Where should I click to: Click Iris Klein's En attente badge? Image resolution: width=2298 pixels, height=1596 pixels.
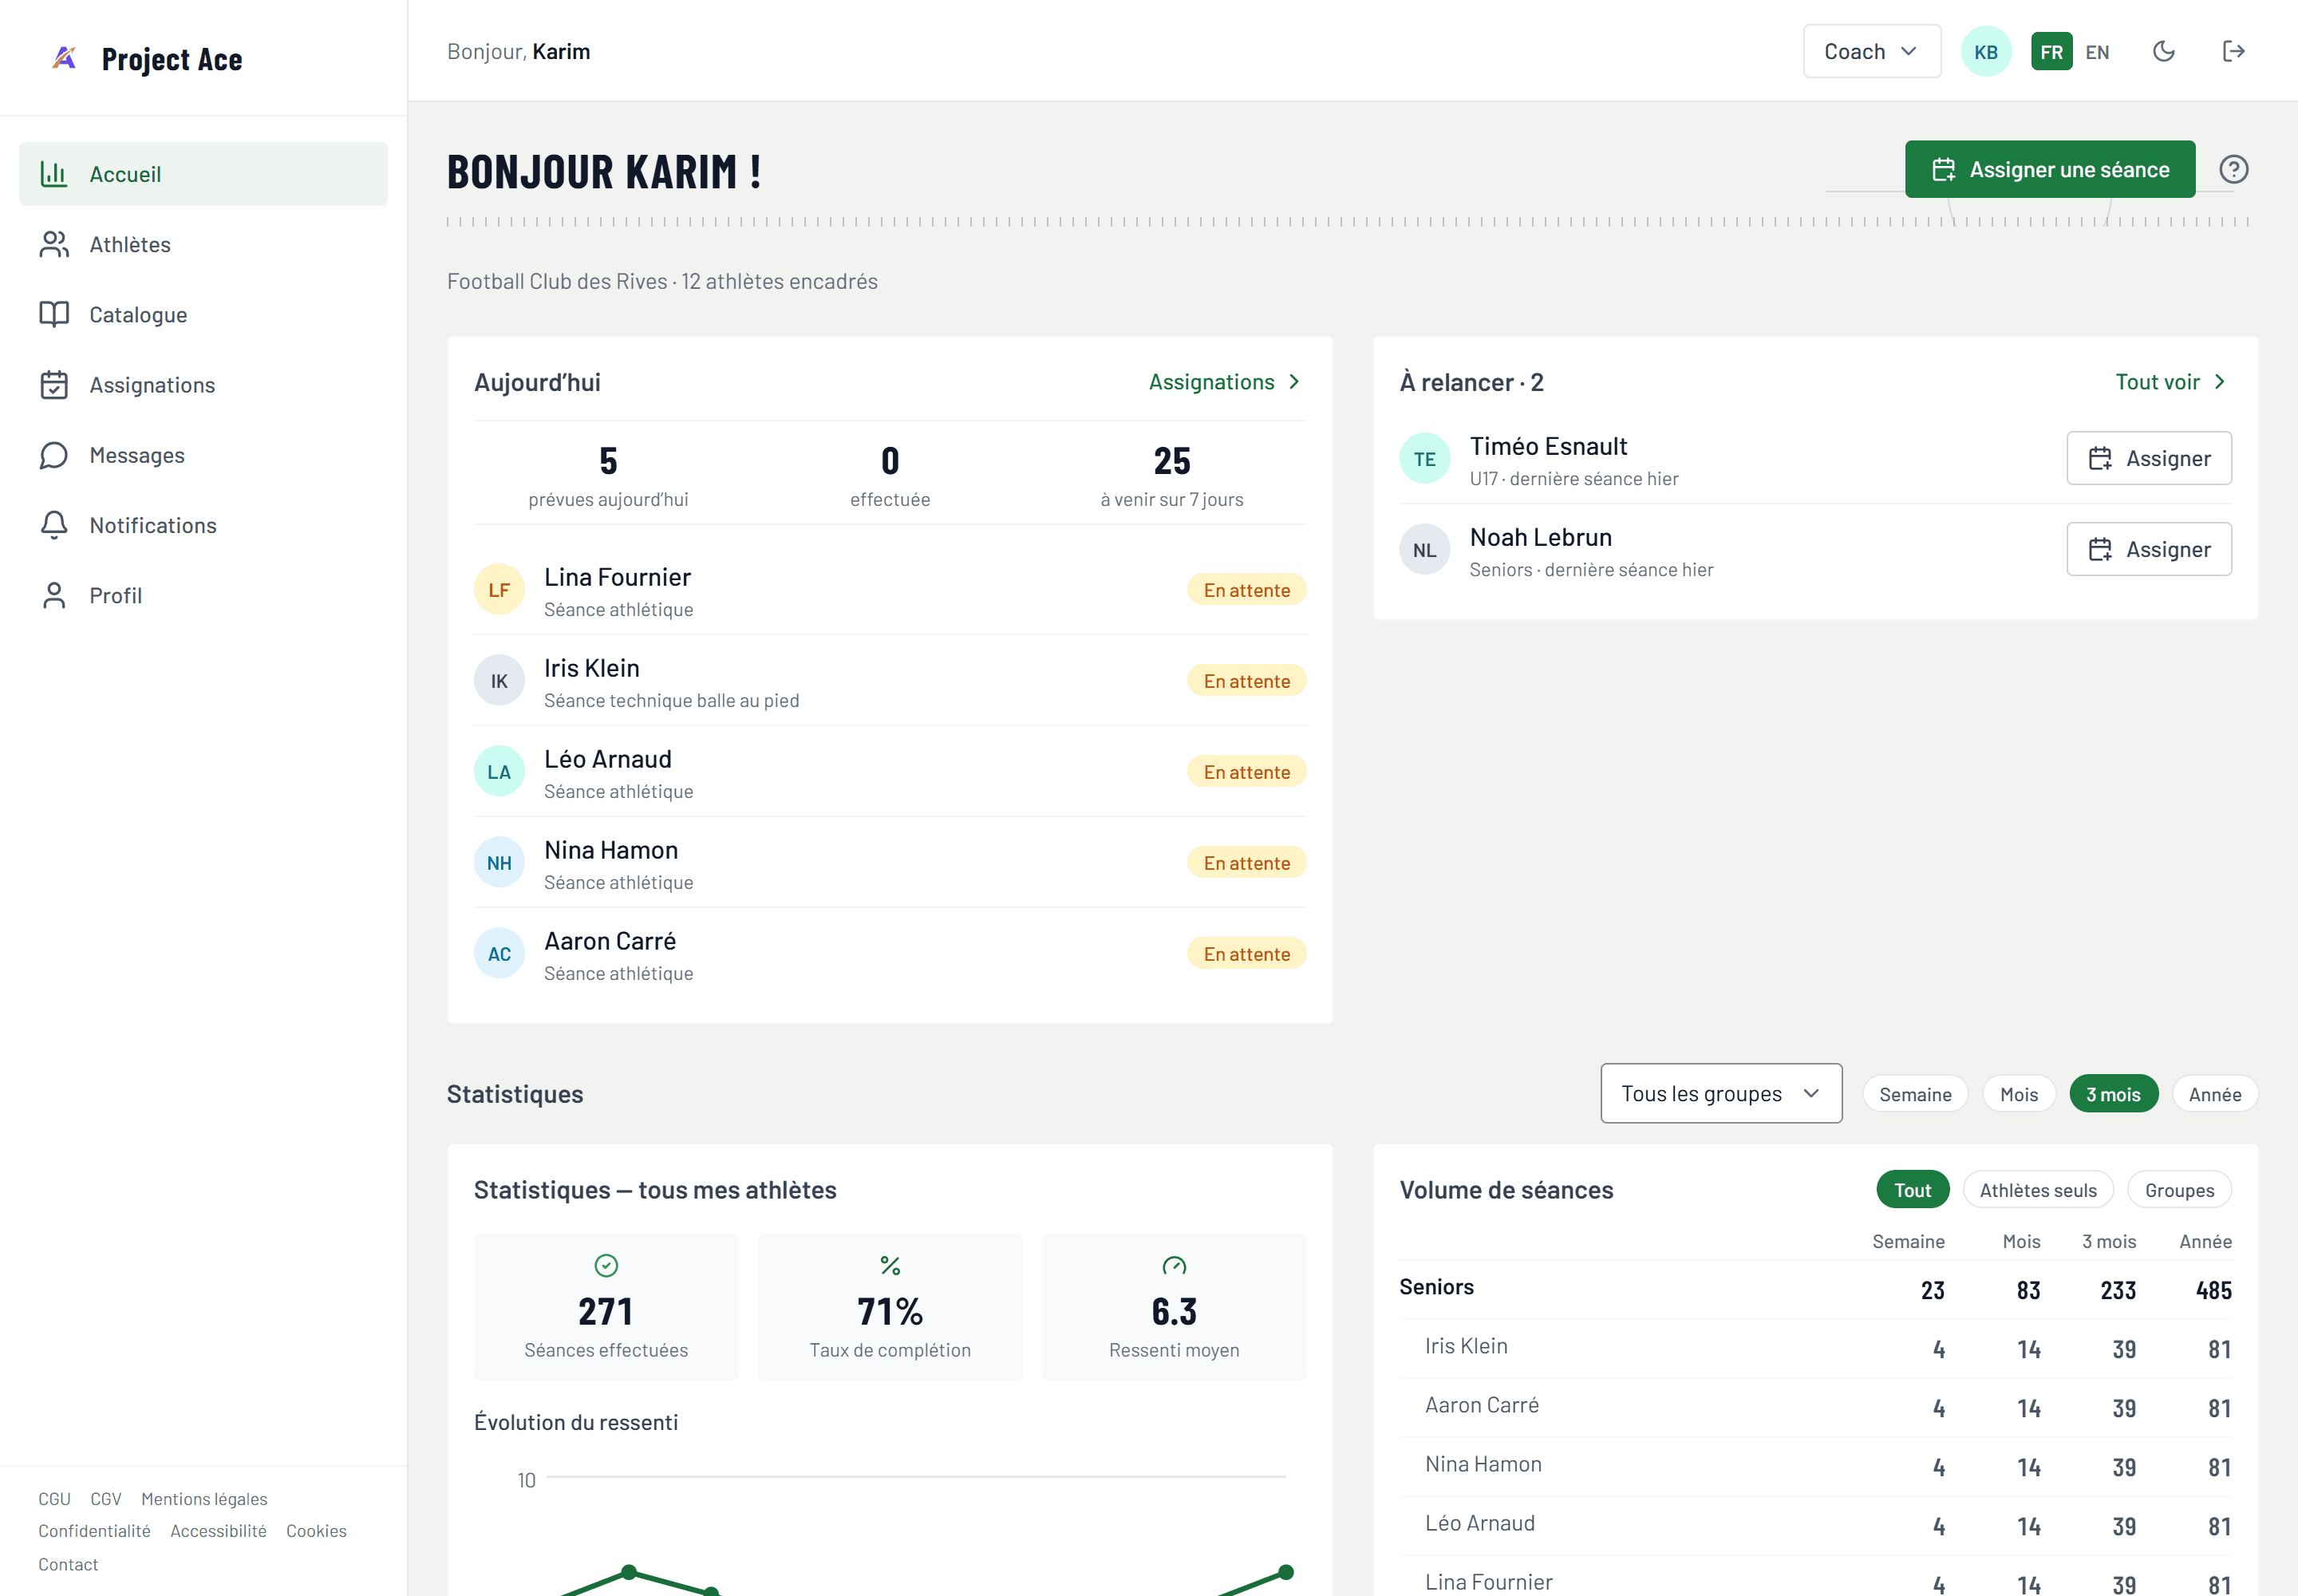tap(1247, 681)
